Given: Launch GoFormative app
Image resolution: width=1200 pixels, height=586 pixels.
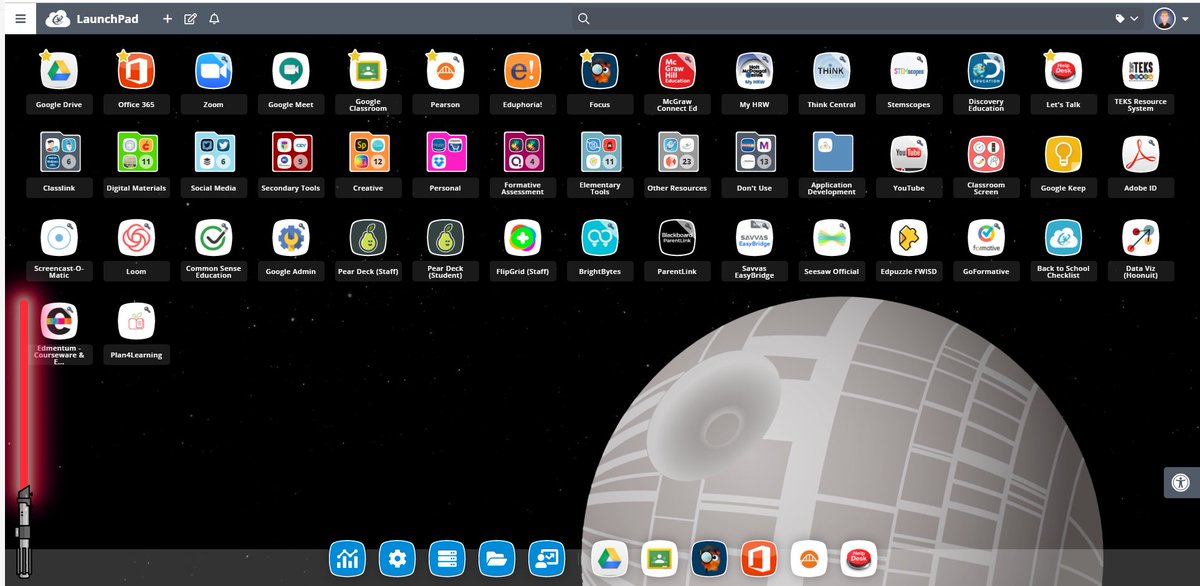Looking at the screenshot, I should [x=986, y=238].
